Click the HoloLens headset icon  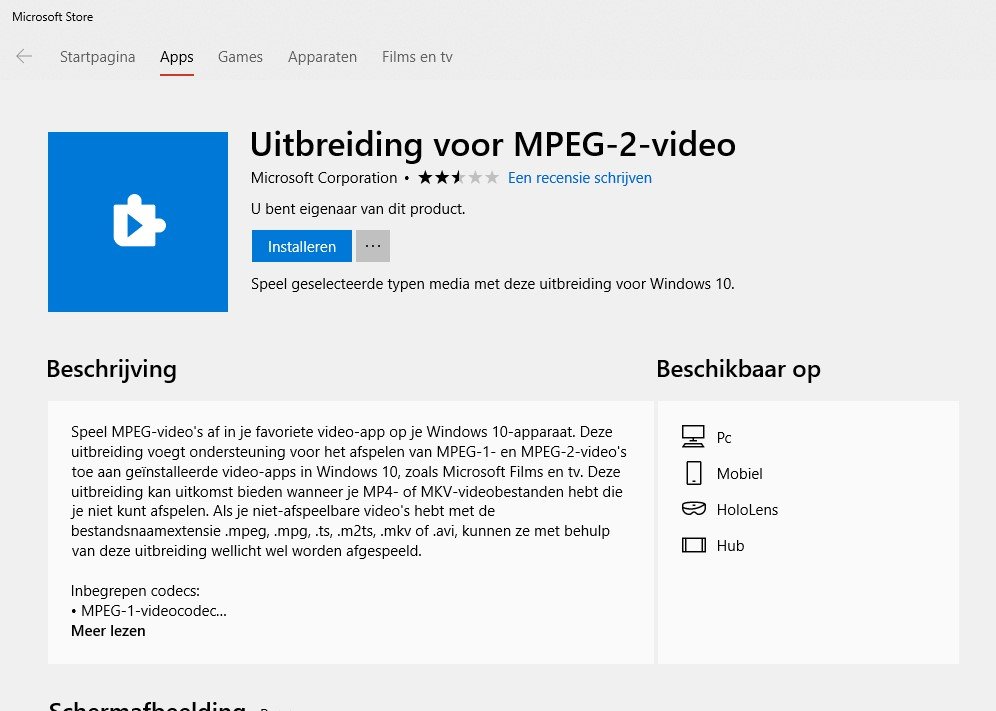coord(694,509)
